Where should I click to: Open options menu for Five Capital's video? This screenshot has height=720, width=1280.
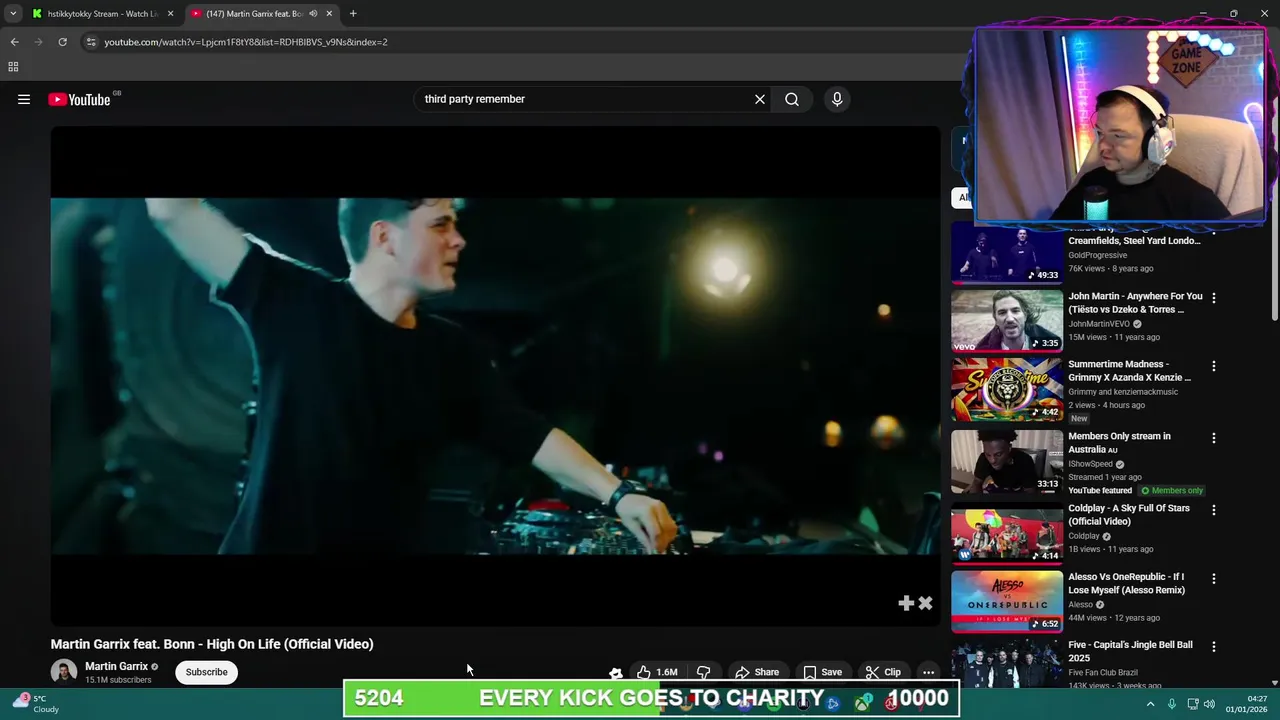[1214, 647]
